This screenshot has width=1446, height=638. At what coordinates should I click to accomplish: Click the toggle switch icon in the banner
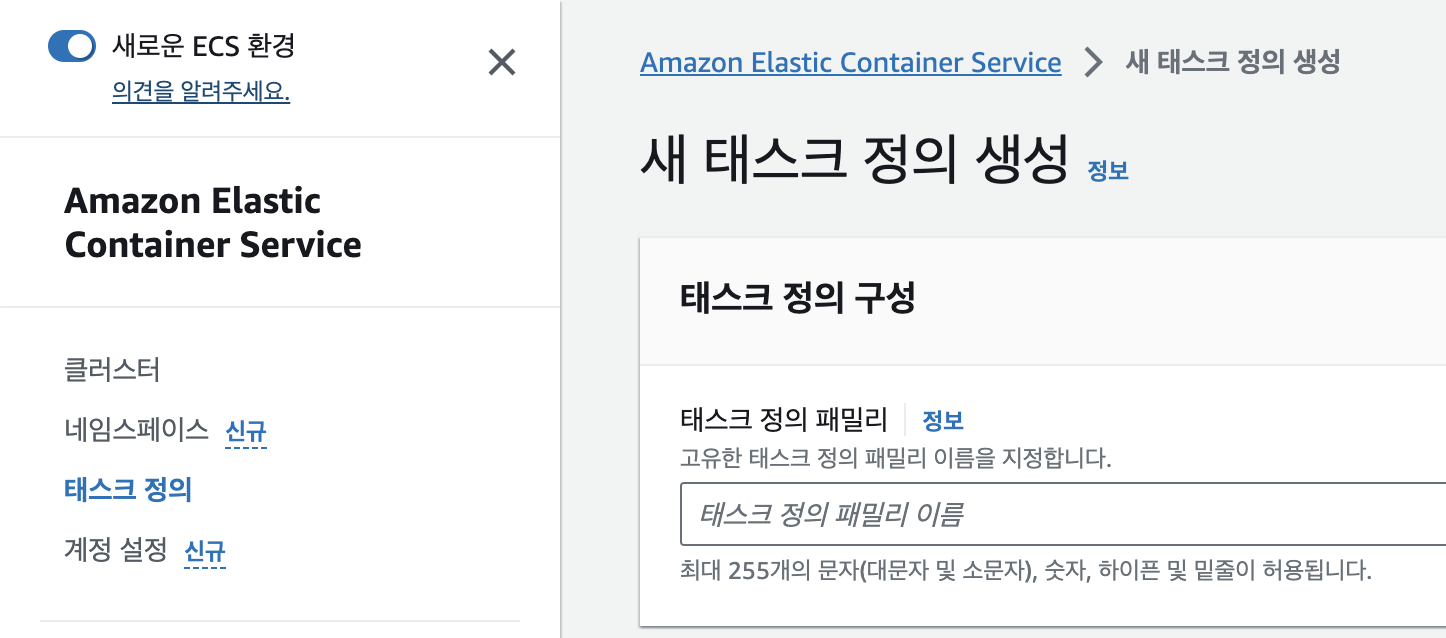[70, 45]
